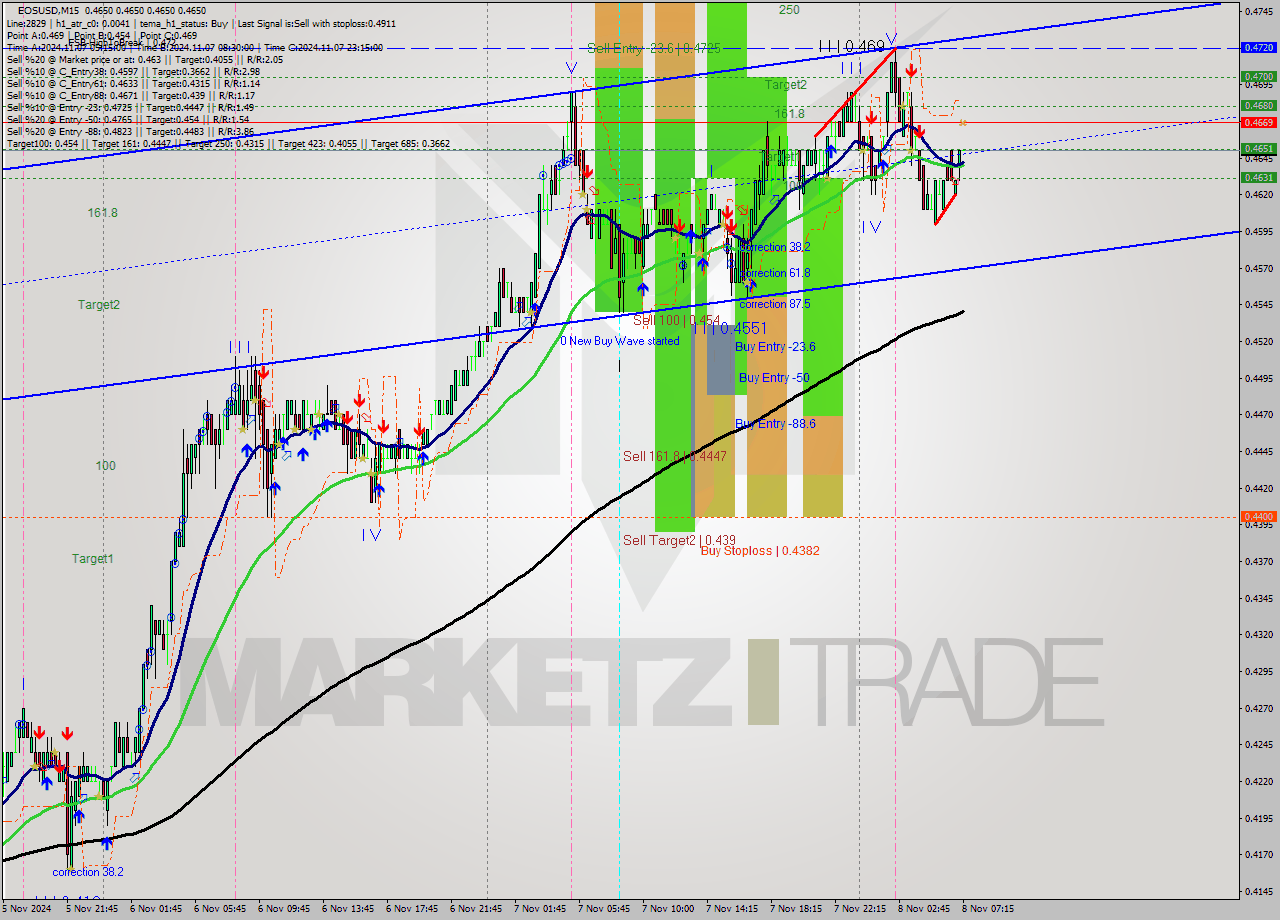The width and height of the screenshot is (1280, 920).
Task: Click the 0.4520 price scale value
Action: point(1257,341)
